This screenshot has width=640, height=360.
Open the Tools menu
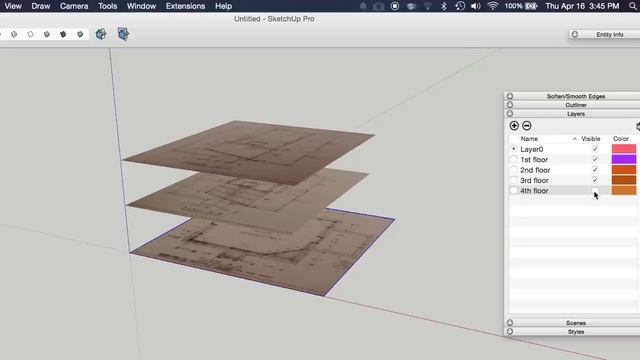coord(107,6)
